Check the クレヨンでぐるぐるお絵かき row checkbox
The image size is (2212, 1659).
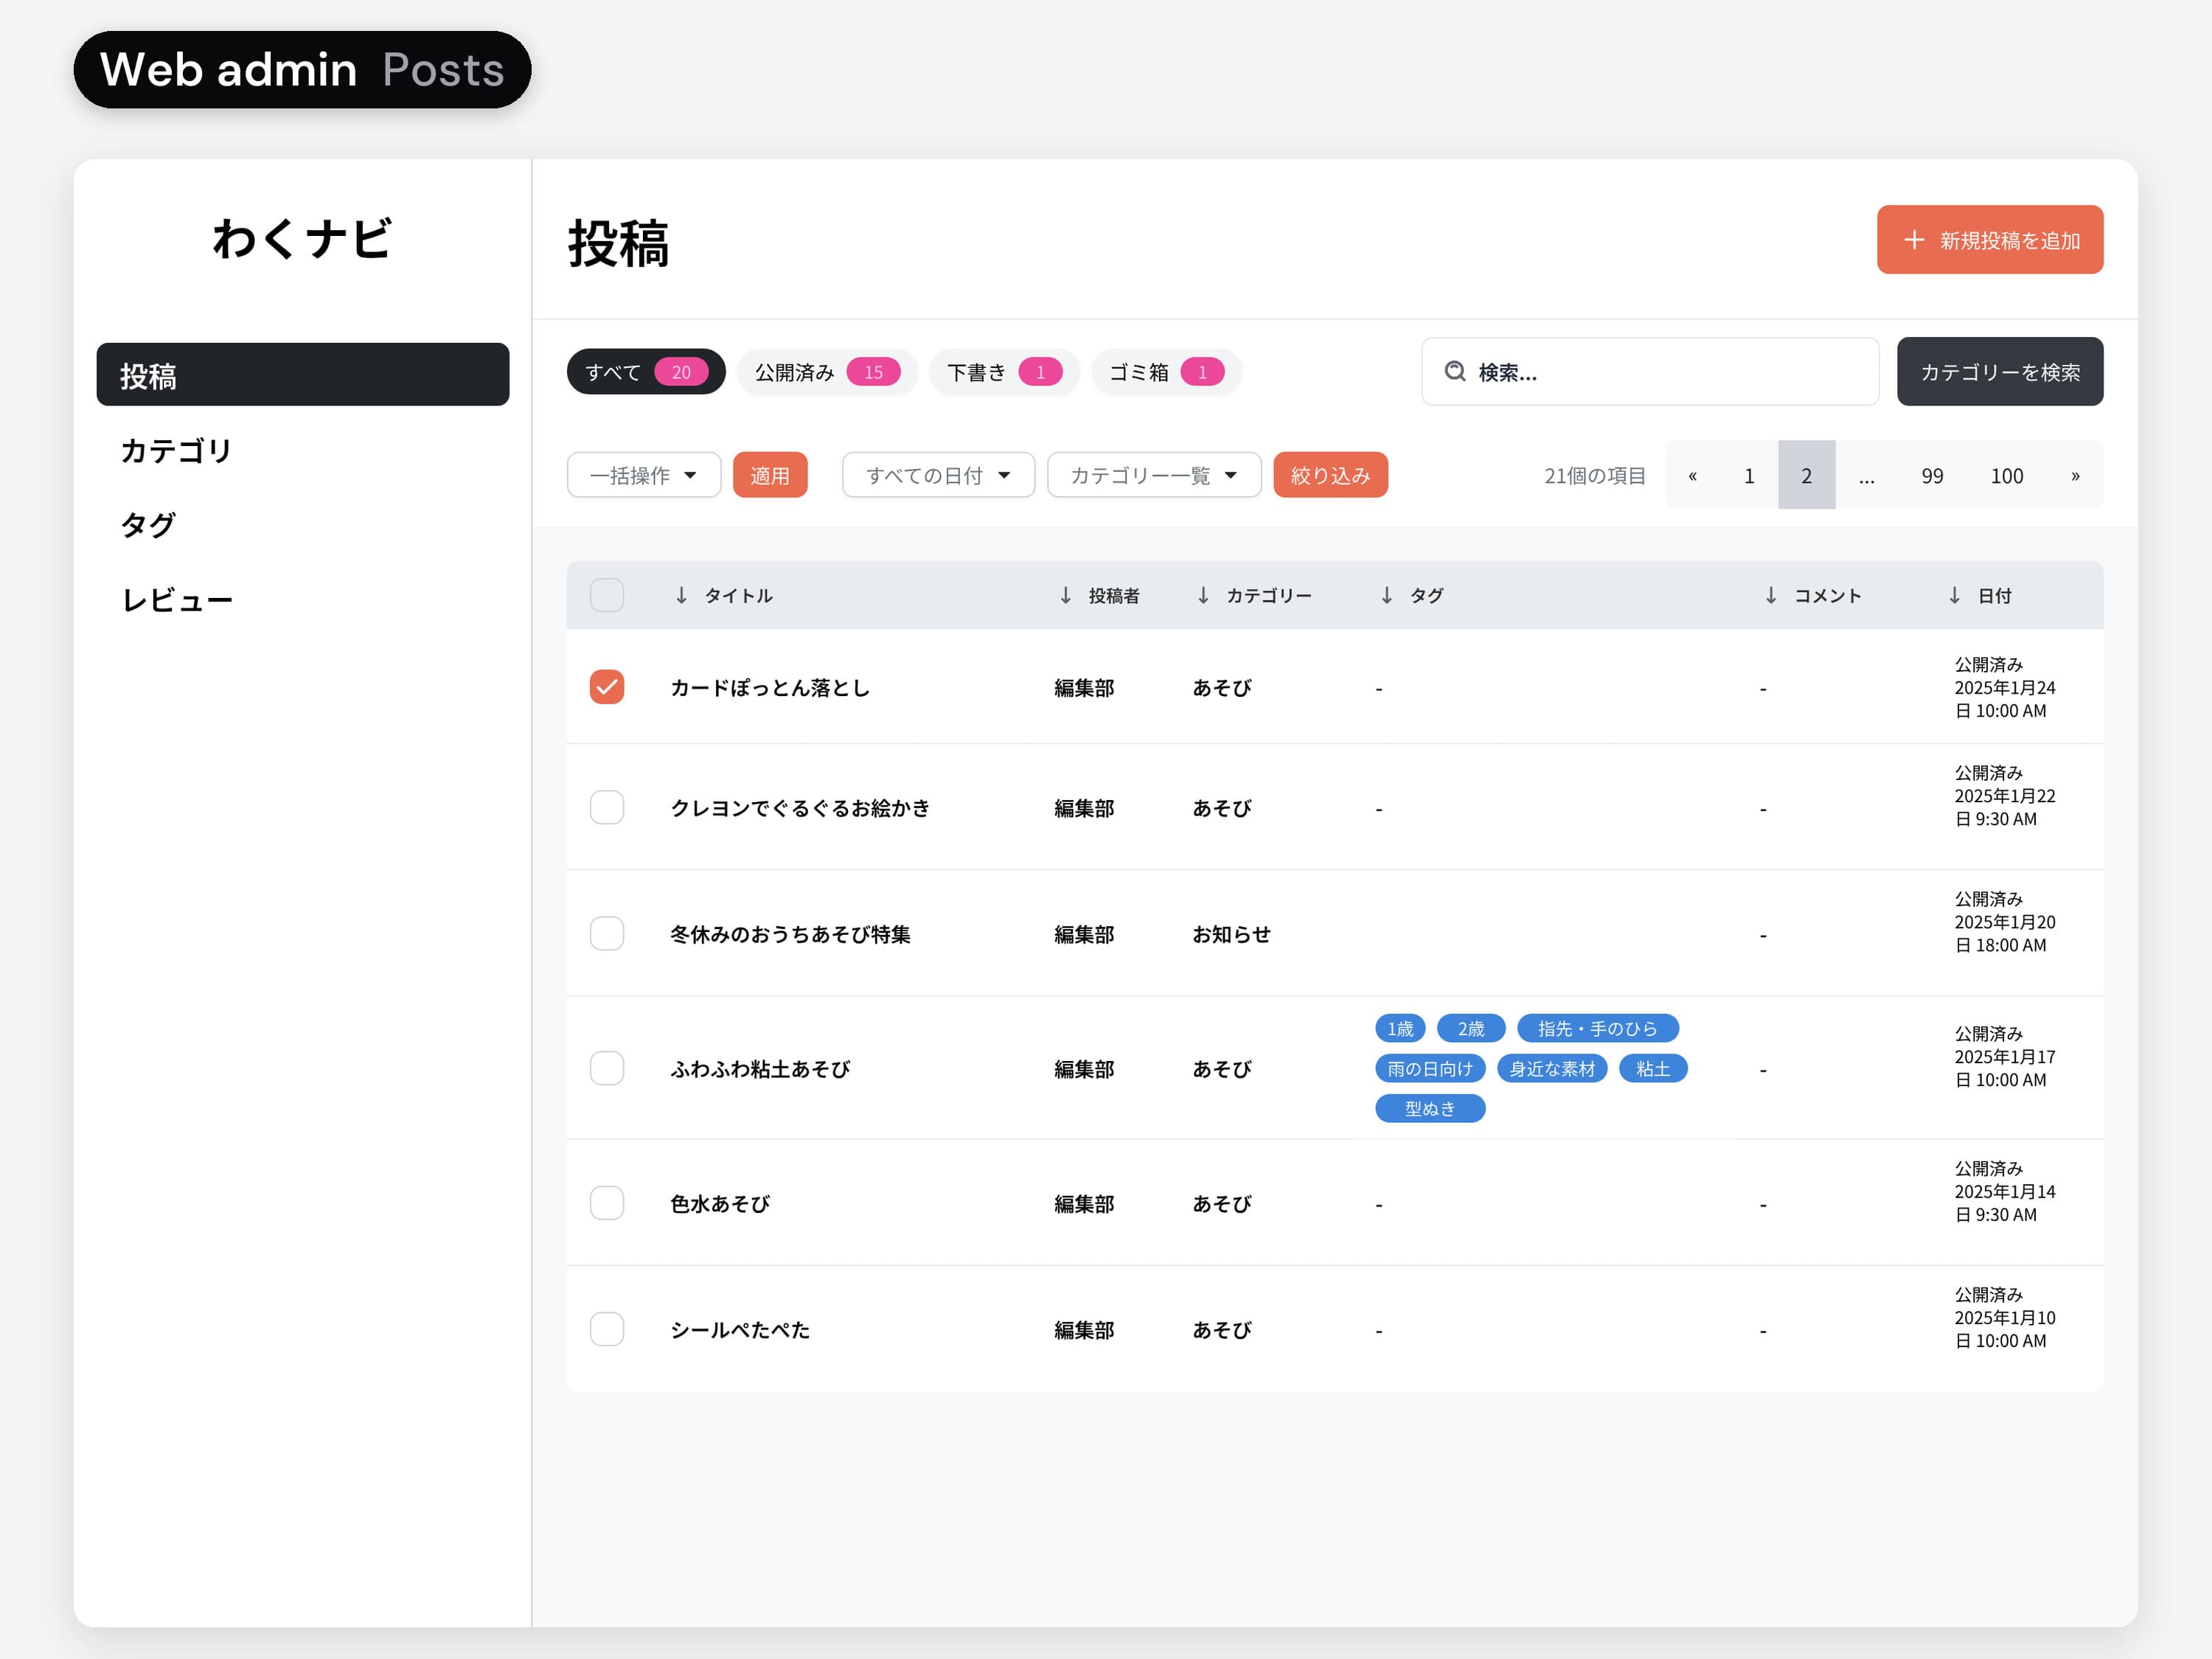pyautogui.click(x=607, y=807)
